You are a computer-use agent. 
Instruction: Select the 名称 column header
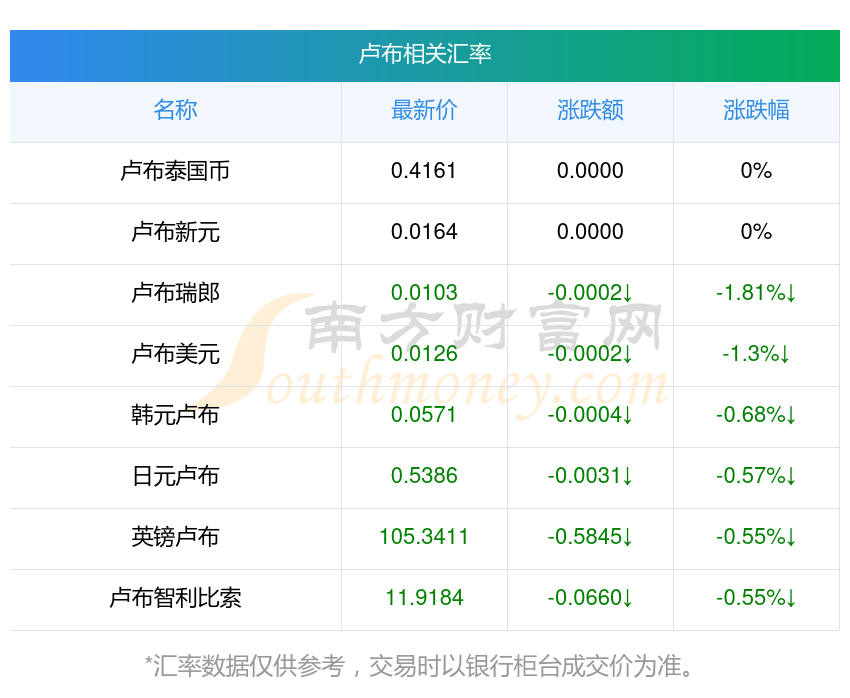point(175,110)
